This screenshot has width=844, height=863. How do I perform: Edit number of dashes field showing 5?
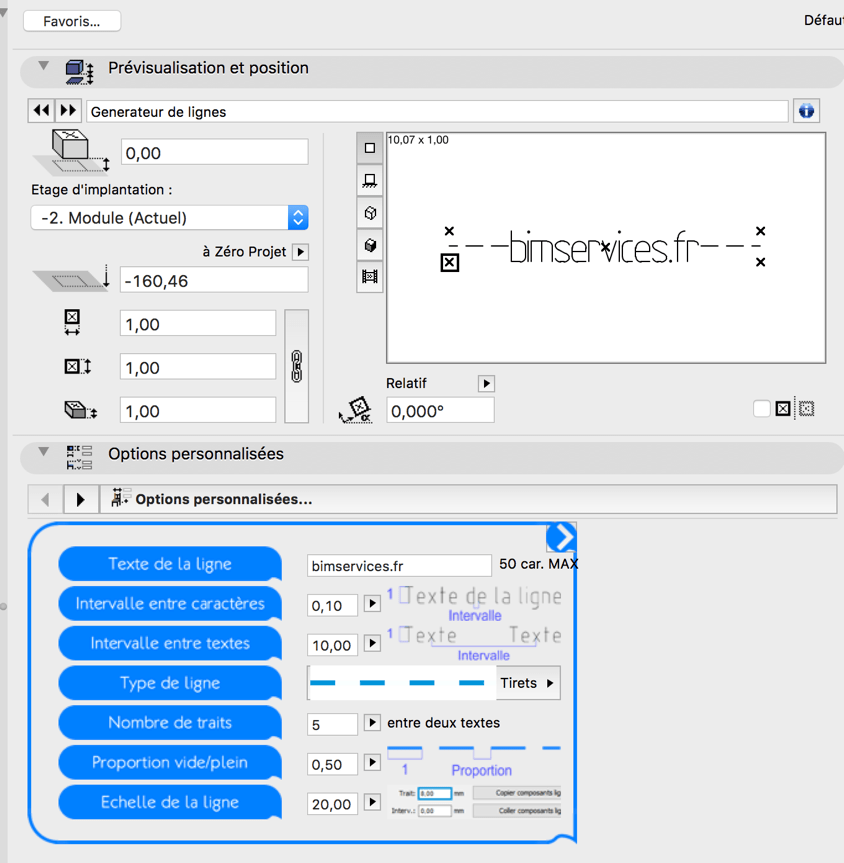pyautogui.click(x=333, y=724)
